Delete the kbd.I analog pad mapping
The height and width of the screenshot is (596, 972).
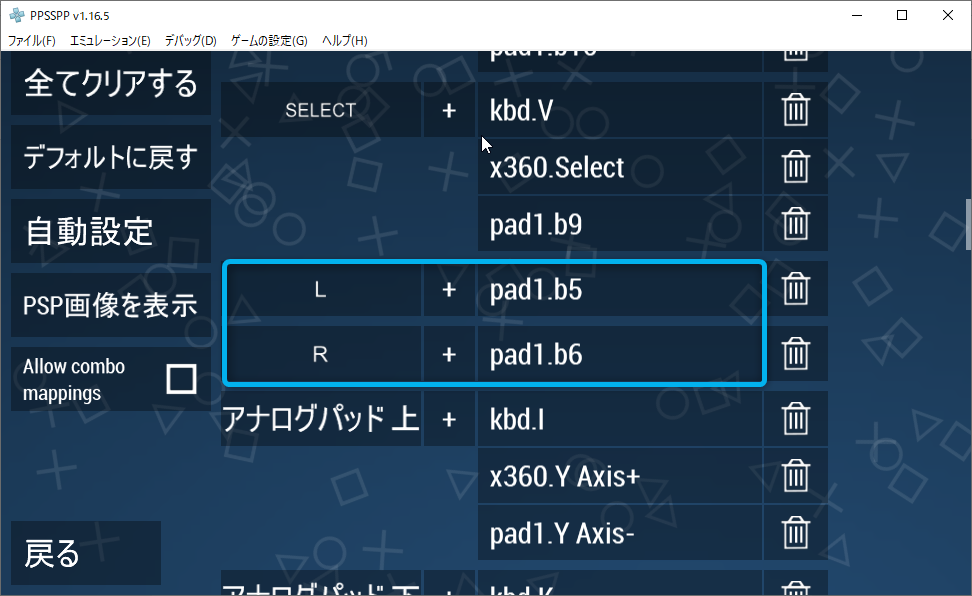(795, 418)
